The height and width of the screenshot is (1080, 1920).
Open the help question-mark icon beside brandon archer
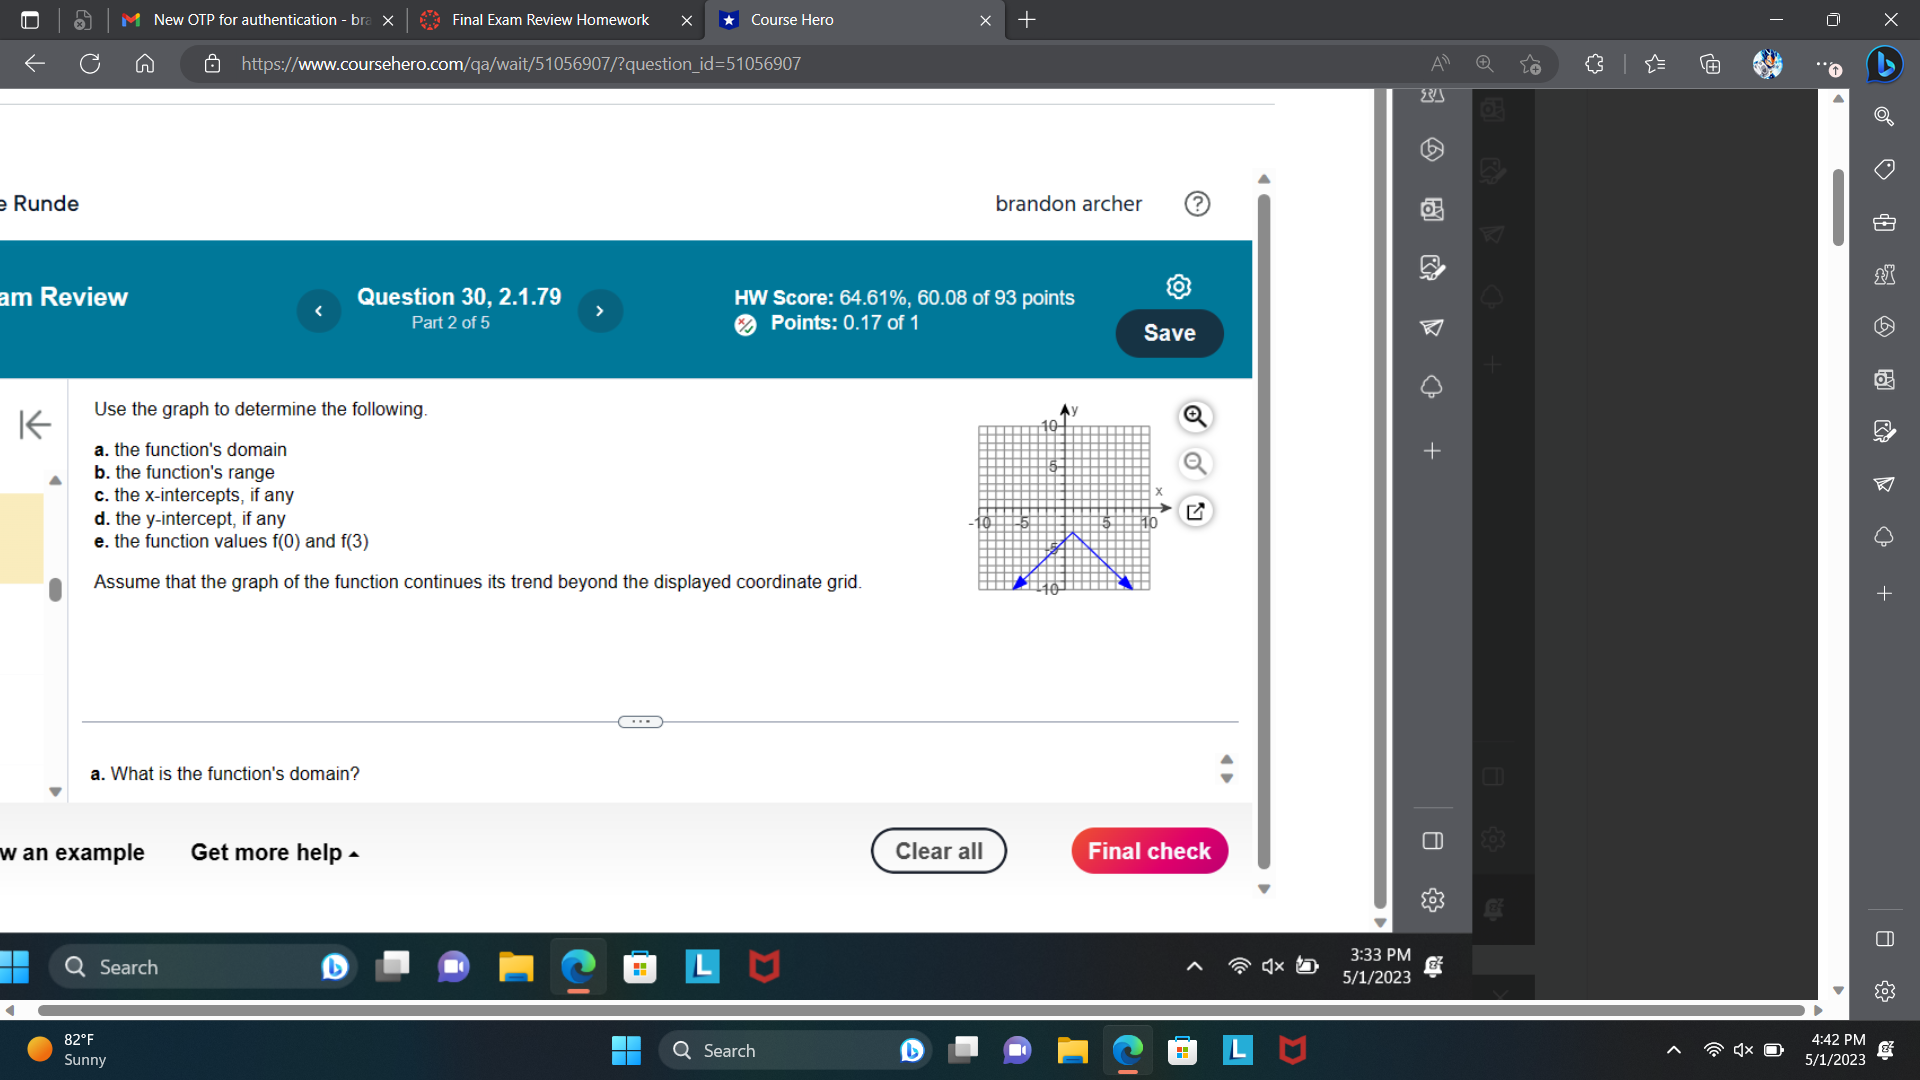1197,204
